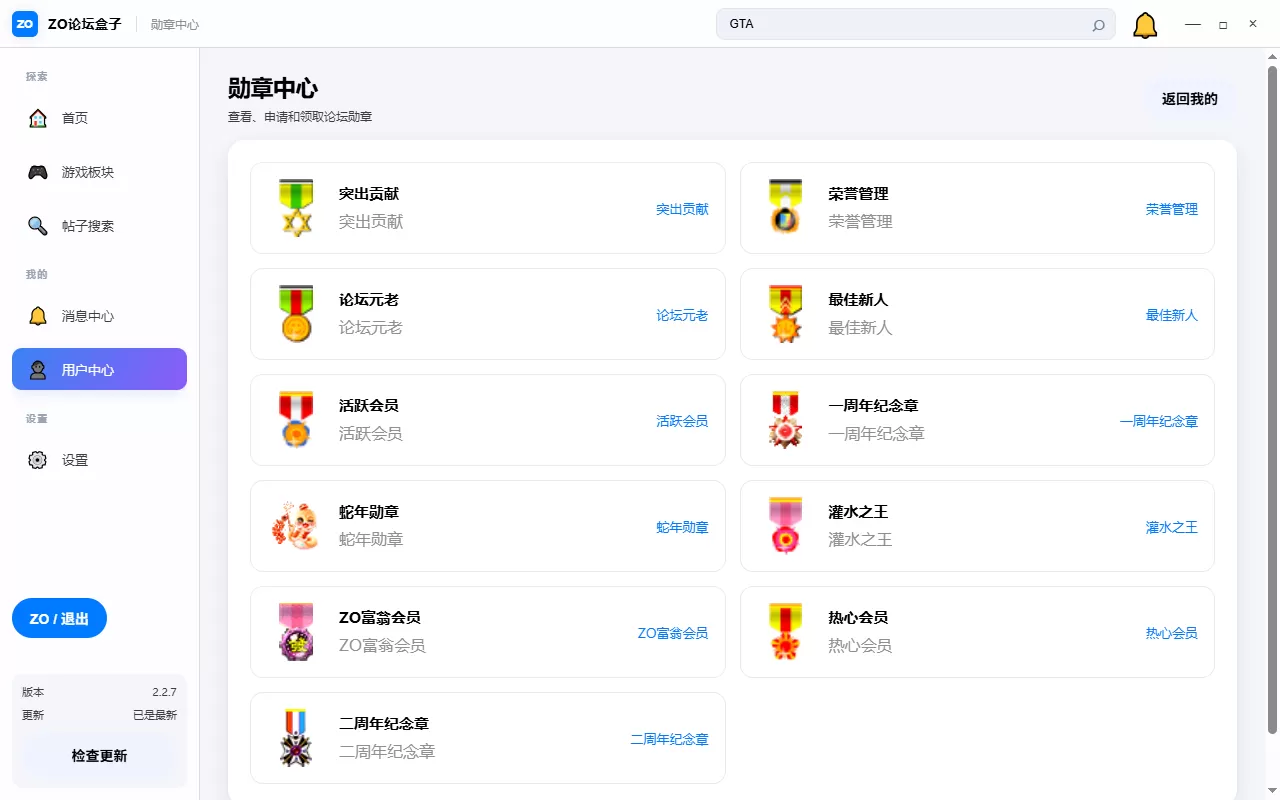Focus the search field containing GTA

point(915,24)
